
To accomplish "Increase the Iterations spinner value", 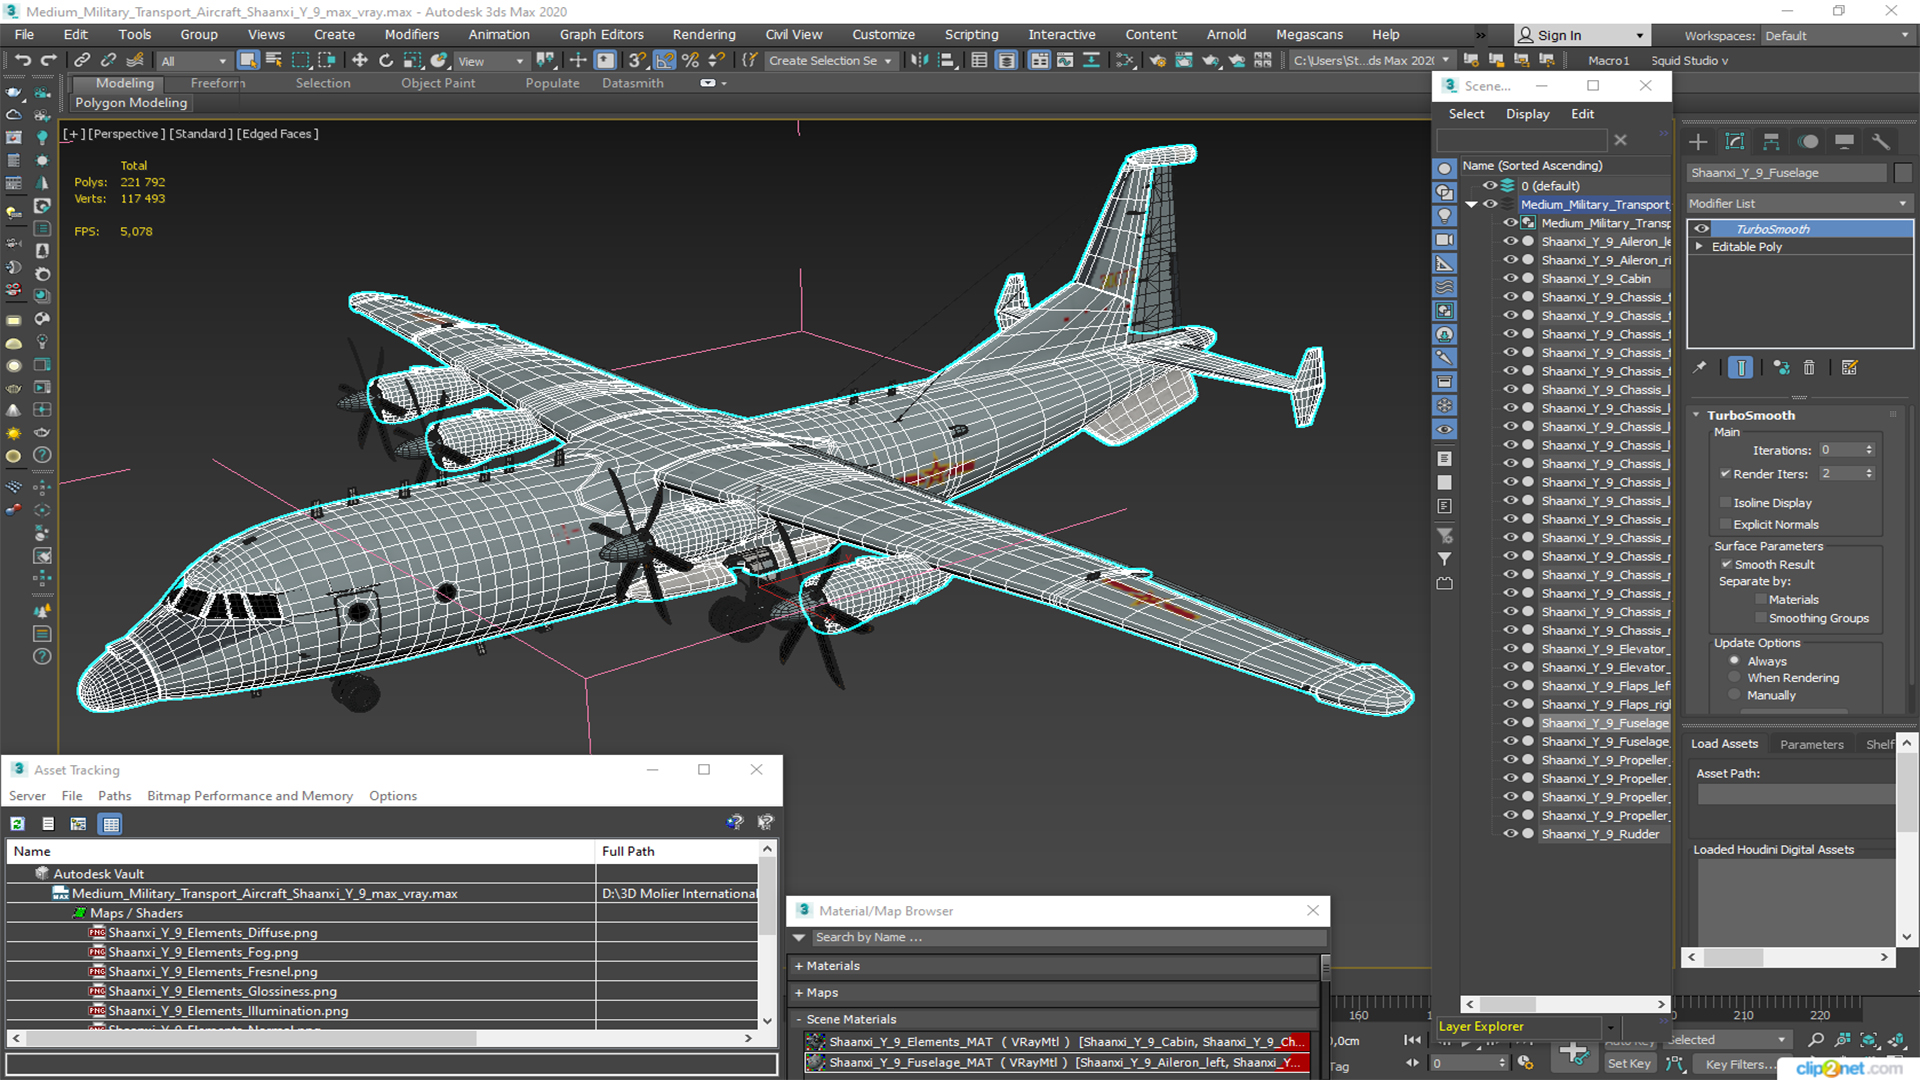I will 1869,446.
